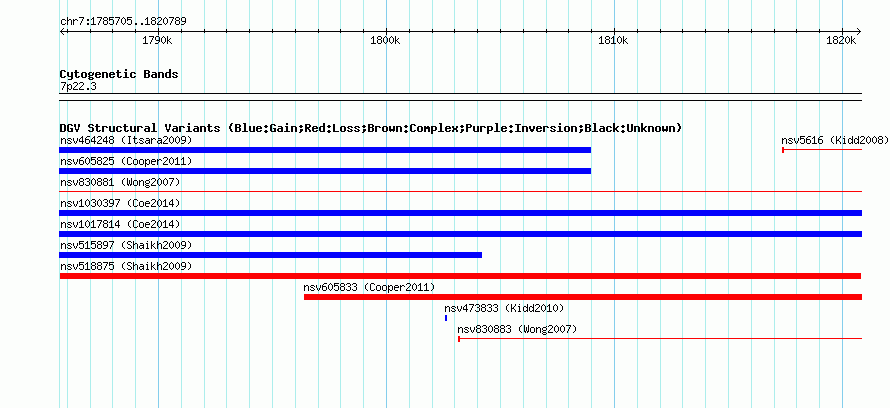Open the nsv1030397 (Coe2014) variant label
The image size is (890, 408).
click(120, 203)
